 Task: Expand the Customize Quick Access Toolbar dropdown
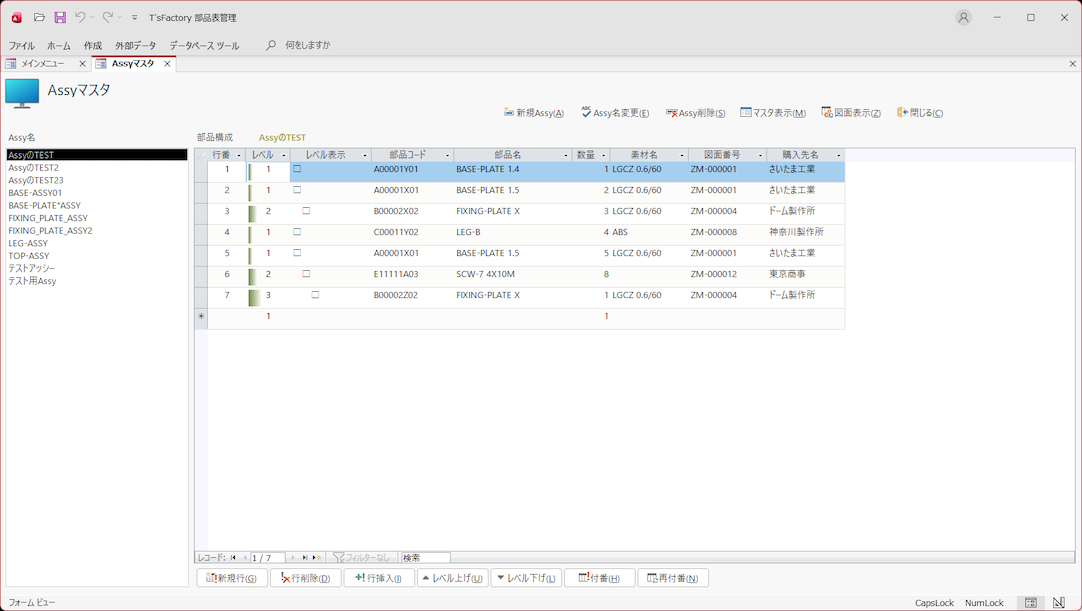click(135, 18)
